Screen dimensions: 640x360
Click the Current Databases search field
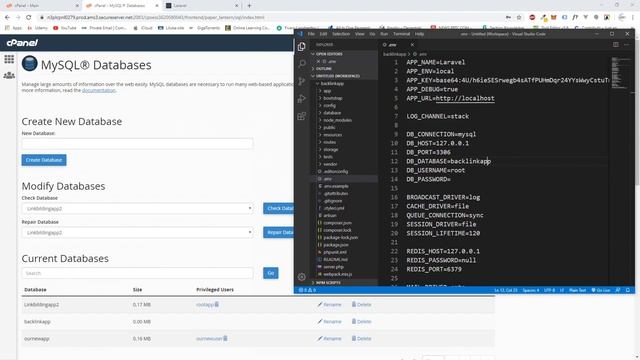pyautogui.click(x=137, y=273)
